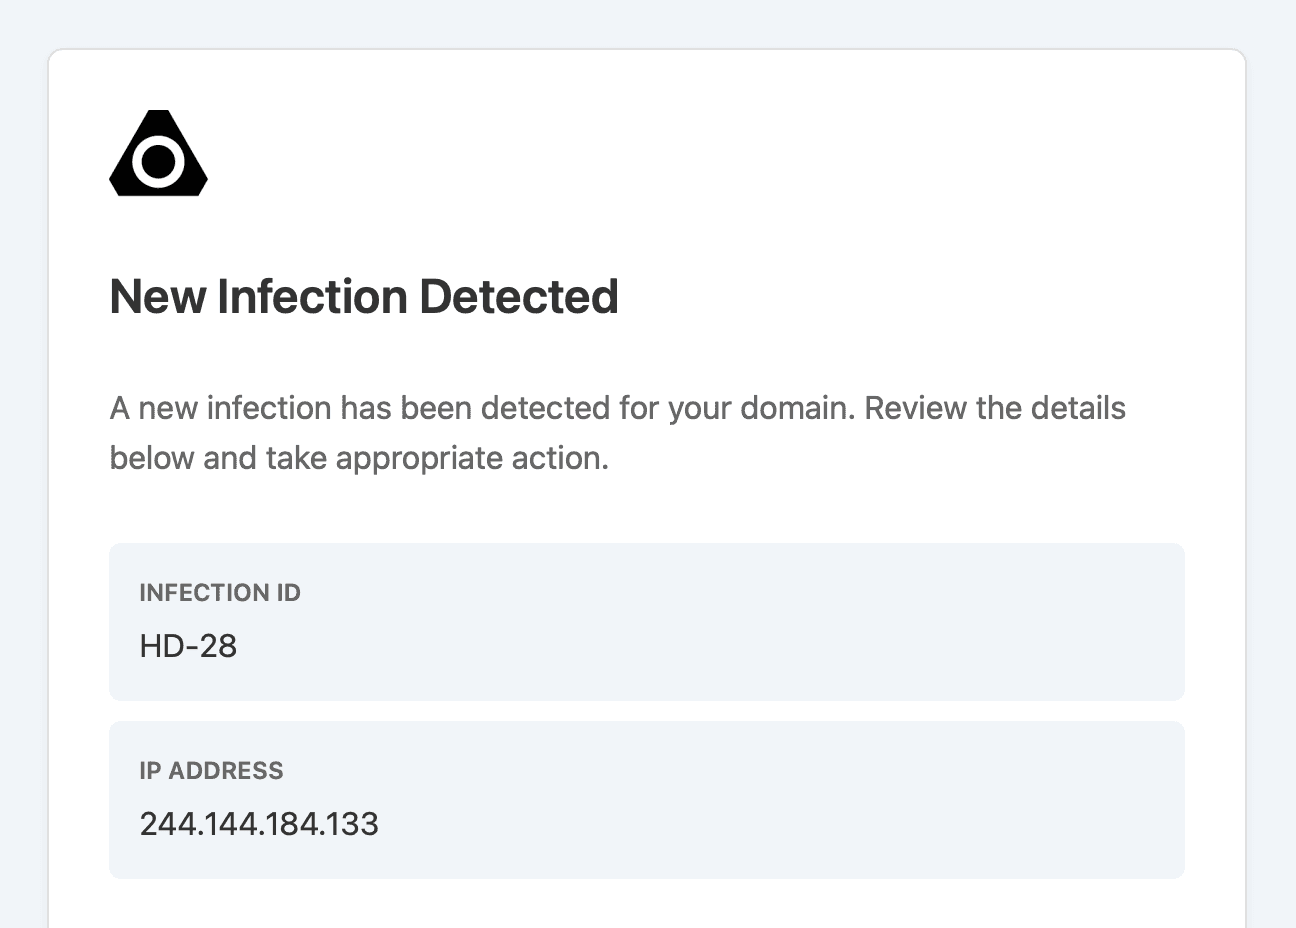Click the white circle inside the logo
1296x928 pixels.
click(x=158, y=162)
